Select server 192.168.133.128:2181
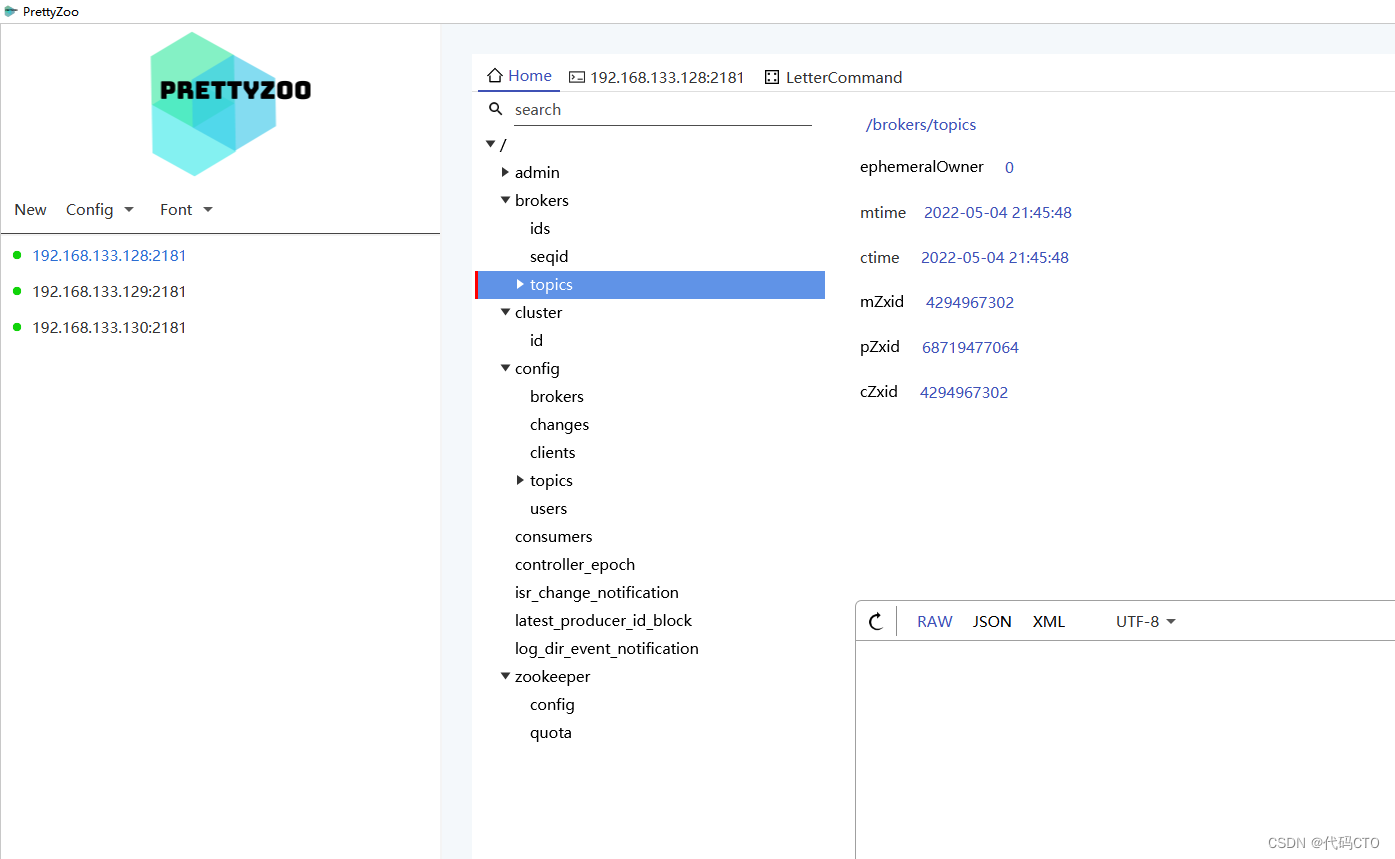 point(109,255)
